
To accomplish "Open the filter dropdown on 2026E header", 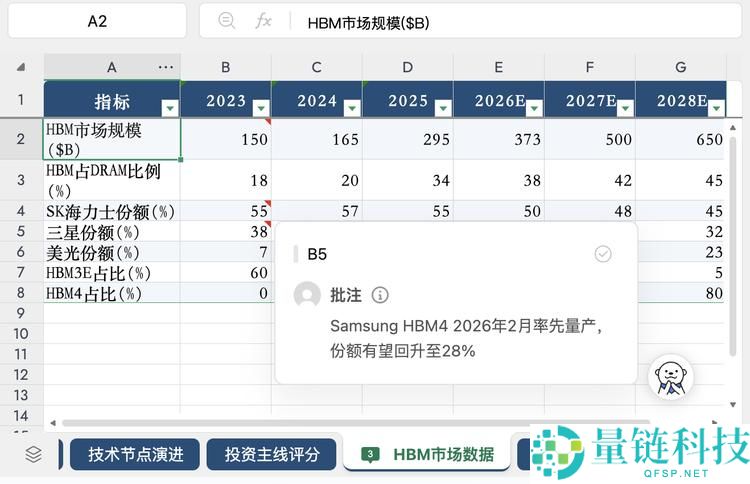I will [x=534, y=108].
